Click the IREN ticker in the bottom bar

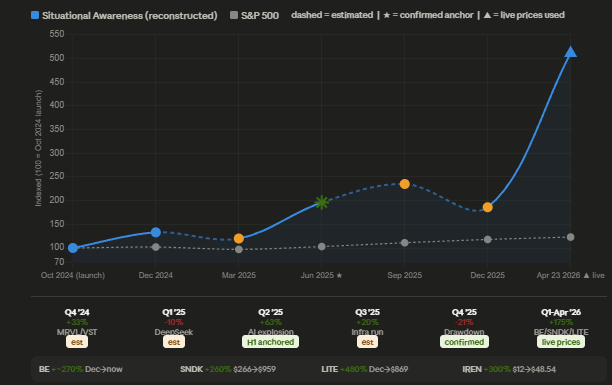(x=472, y=369)
